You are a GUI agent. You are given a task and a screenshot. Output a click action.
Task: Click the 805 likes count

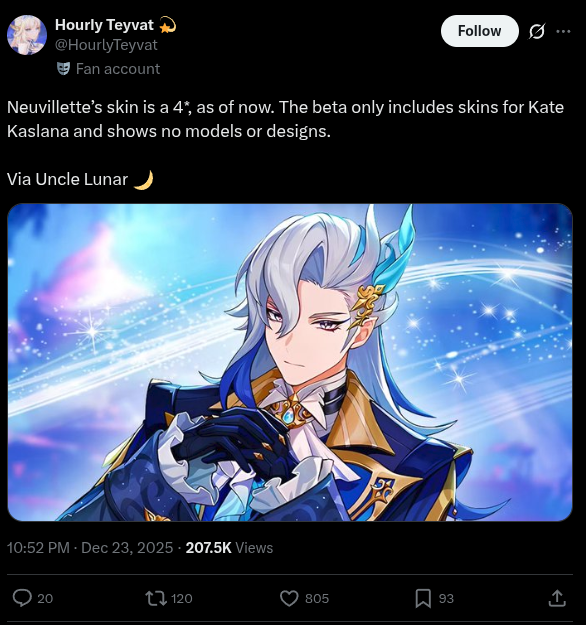317,598
